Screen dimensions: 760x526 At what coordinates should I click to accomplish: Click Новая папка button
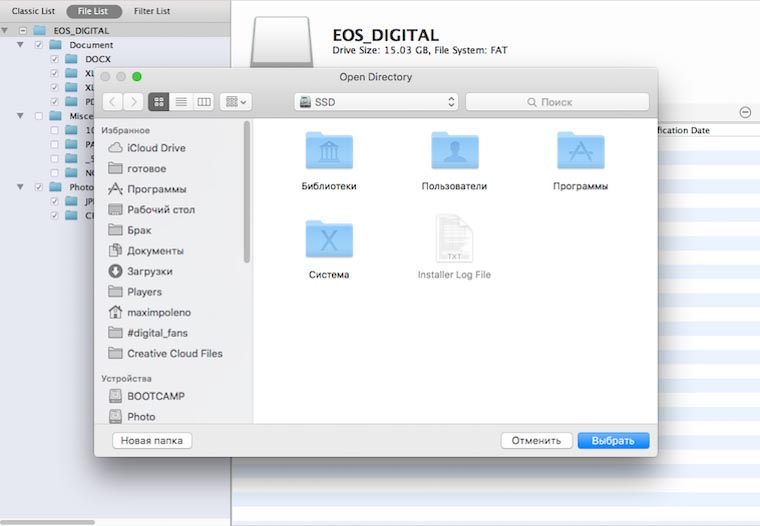tap(152, 441)
